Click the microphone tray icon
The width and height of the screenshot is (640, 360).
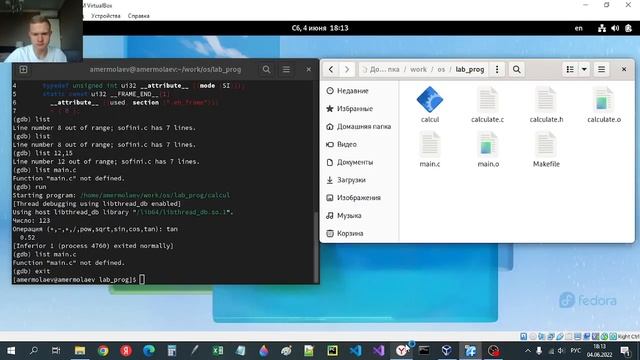(x=539, y=351)
